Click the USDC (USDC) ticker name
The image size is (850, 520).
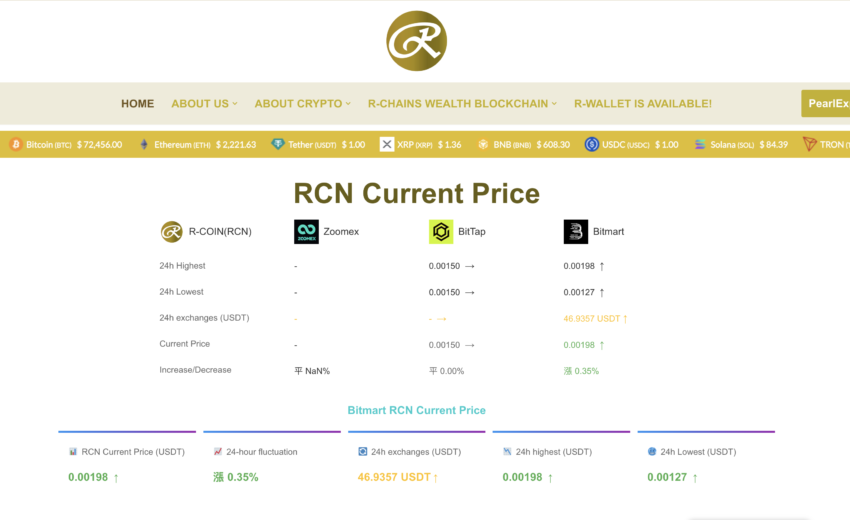626,145
